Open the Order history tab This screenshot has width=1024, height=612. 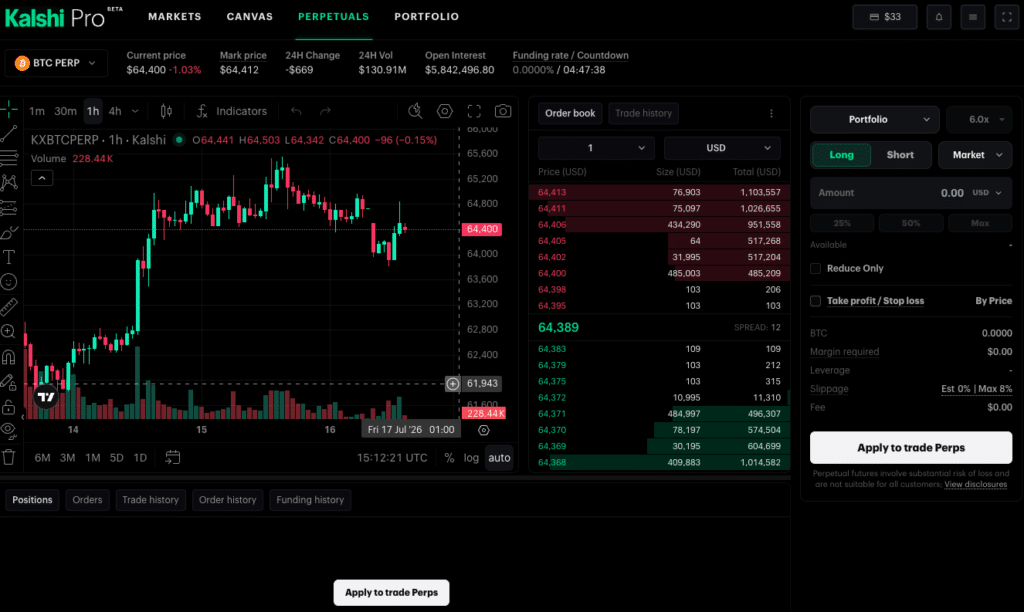(x=227, y=500)
